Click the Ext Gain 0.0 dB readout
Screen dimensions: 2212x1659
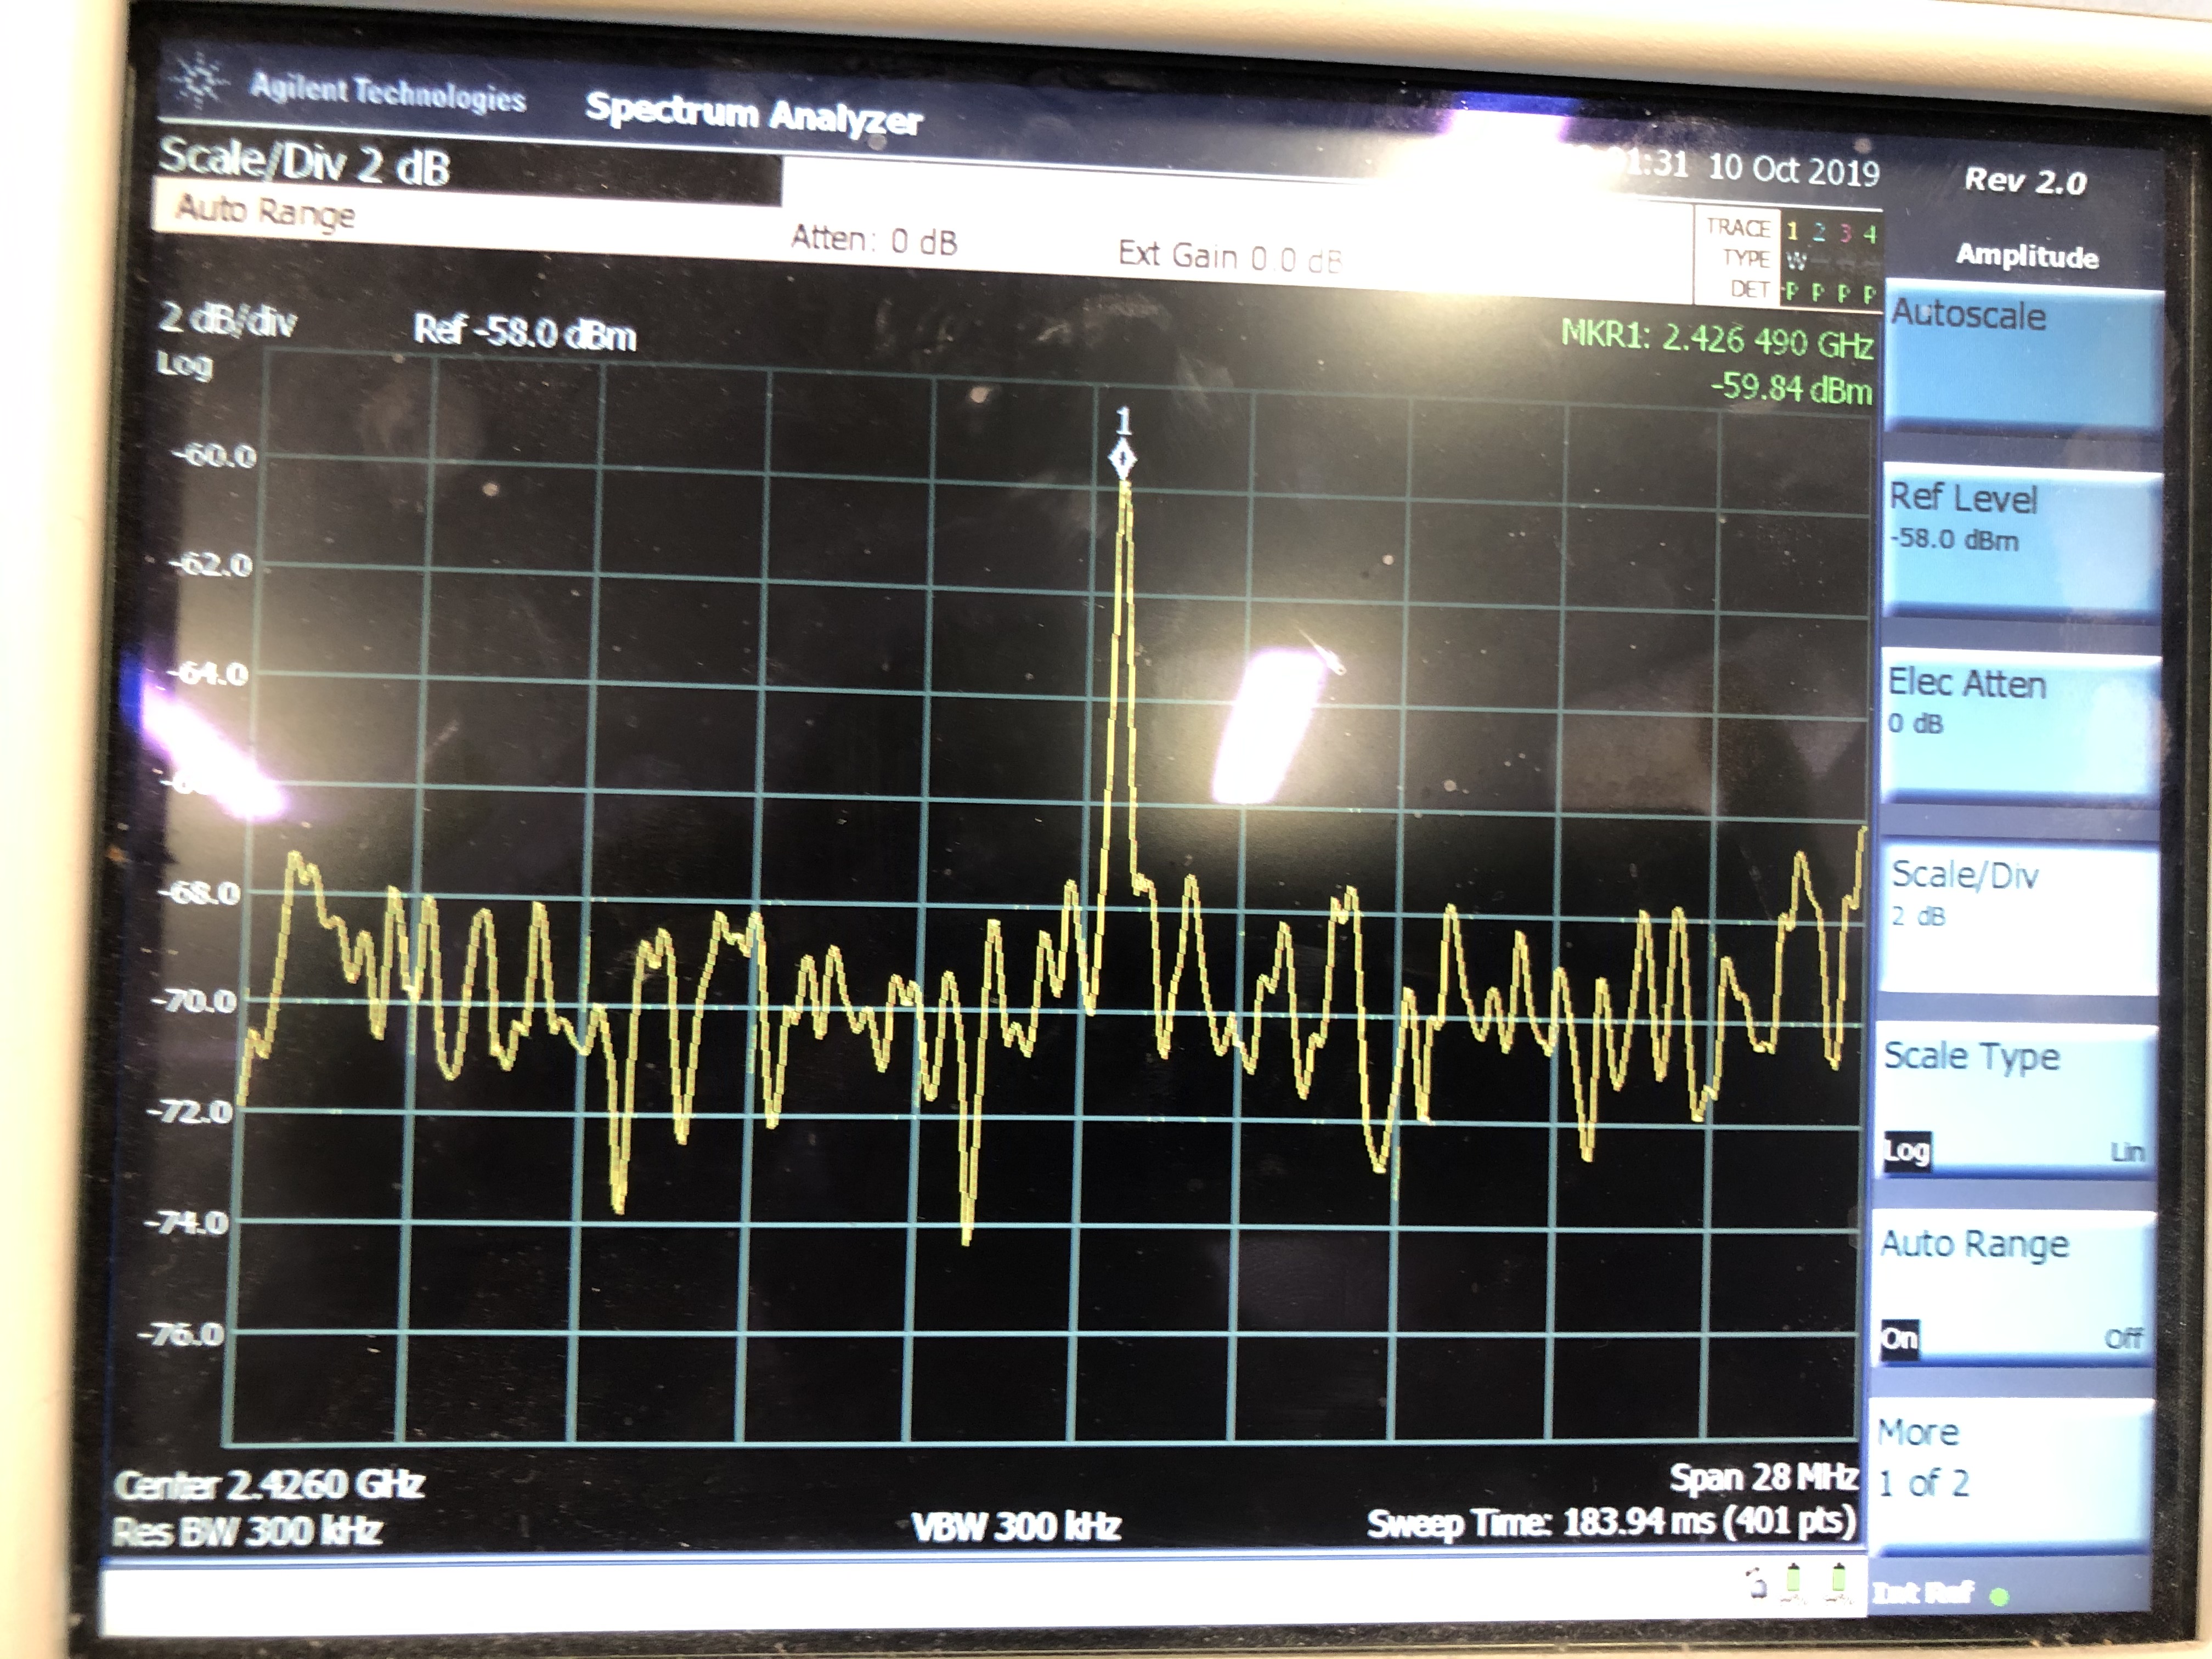1229,257
